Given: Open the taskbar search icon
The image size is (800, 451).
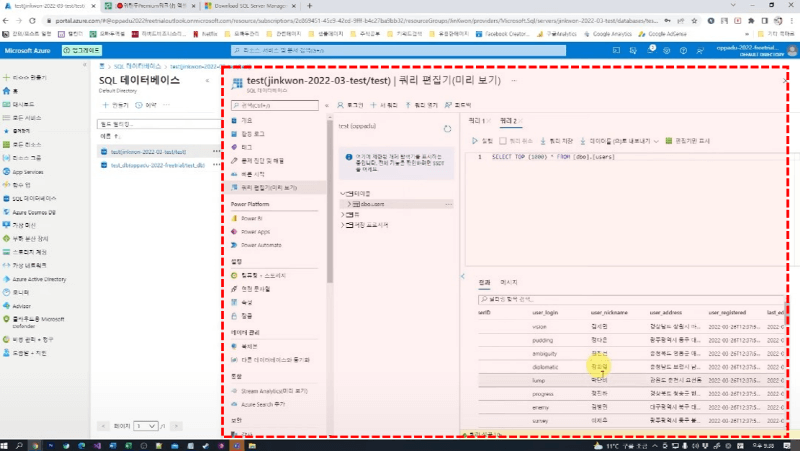Looking at the screenshot, I should [x=19, y=446].
